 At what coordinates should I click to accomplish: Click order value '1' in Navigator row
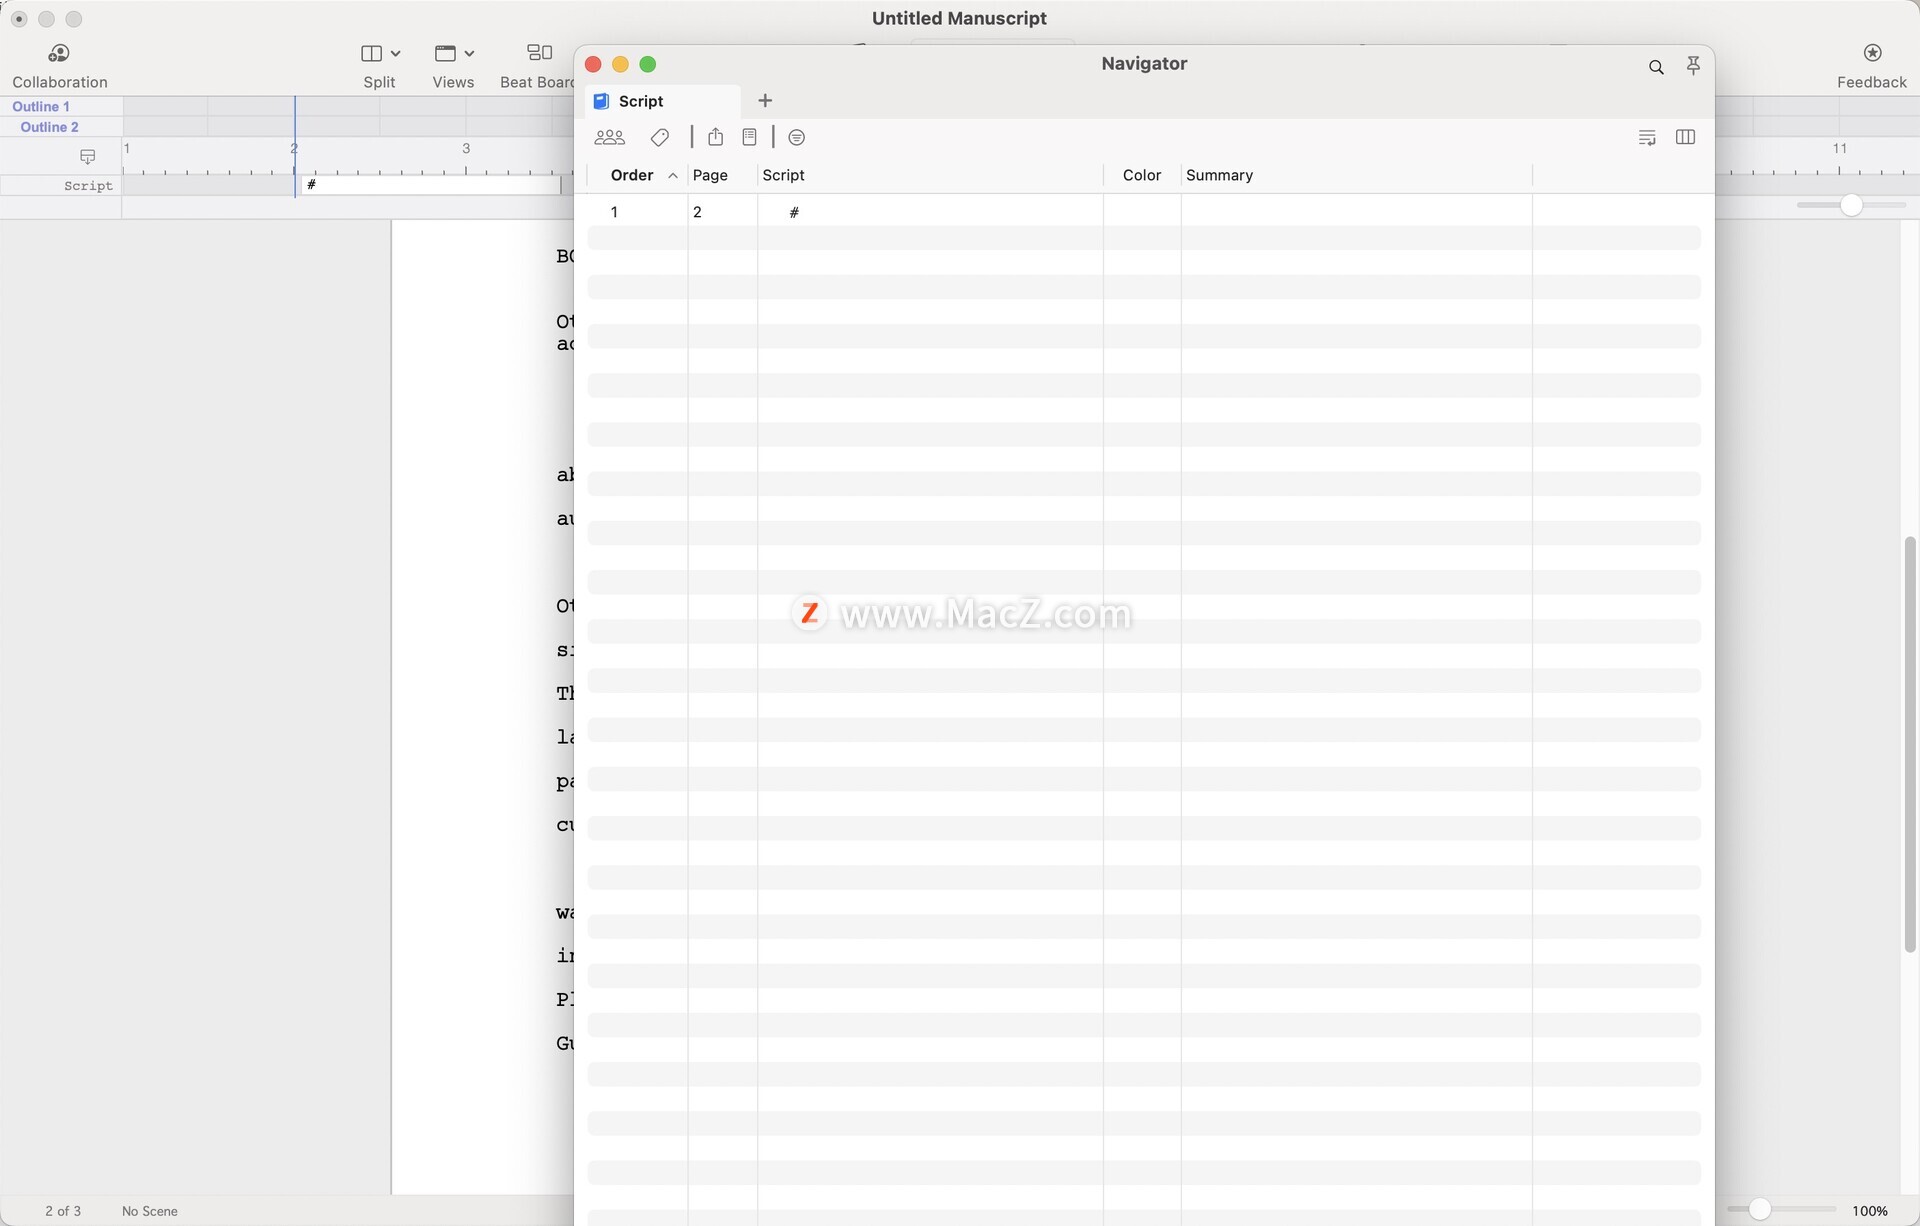pyautogui.click(x=614, y=212)
